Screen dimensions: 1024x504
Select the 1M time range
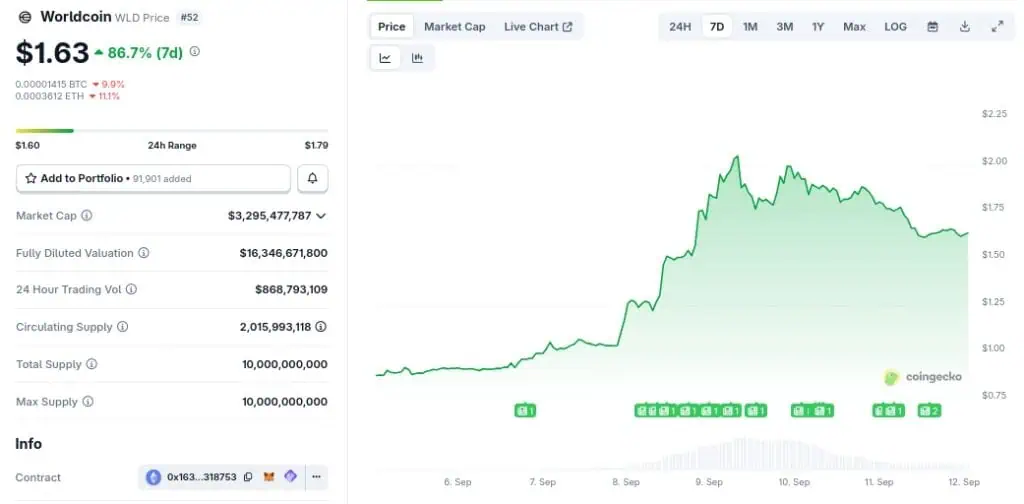click(x=750, y=27)
